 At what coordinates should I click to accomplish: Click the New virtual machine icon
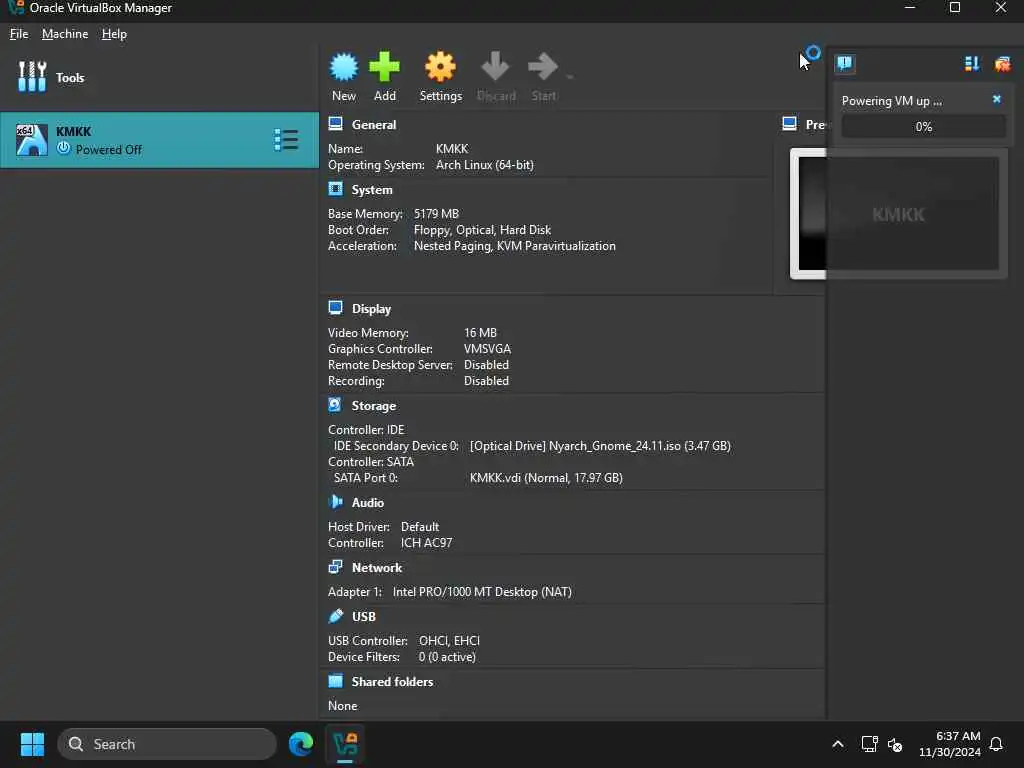point(344,67)
